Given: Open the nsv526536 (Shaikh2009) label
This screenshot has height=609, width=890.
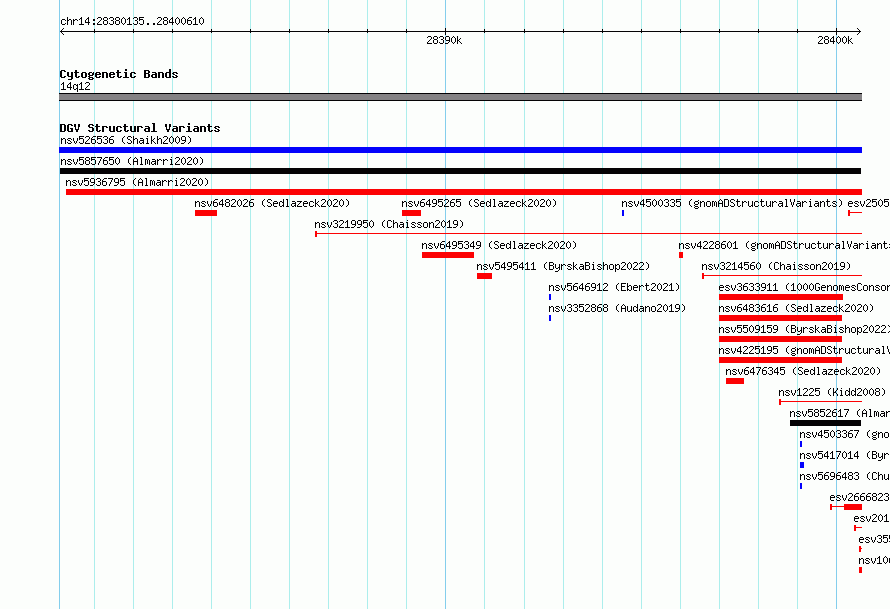Looking at the screenshot, I should click(126, 140).
